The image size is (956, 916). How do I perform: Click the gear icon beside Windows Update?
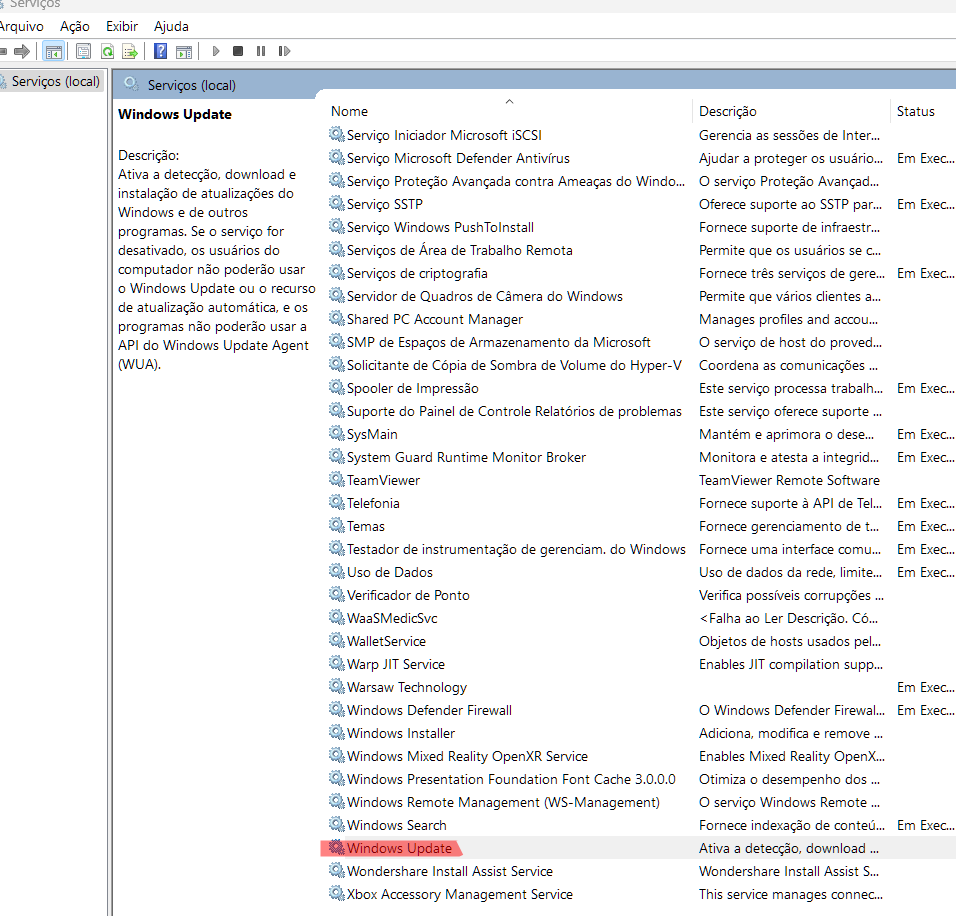point(337,847)
